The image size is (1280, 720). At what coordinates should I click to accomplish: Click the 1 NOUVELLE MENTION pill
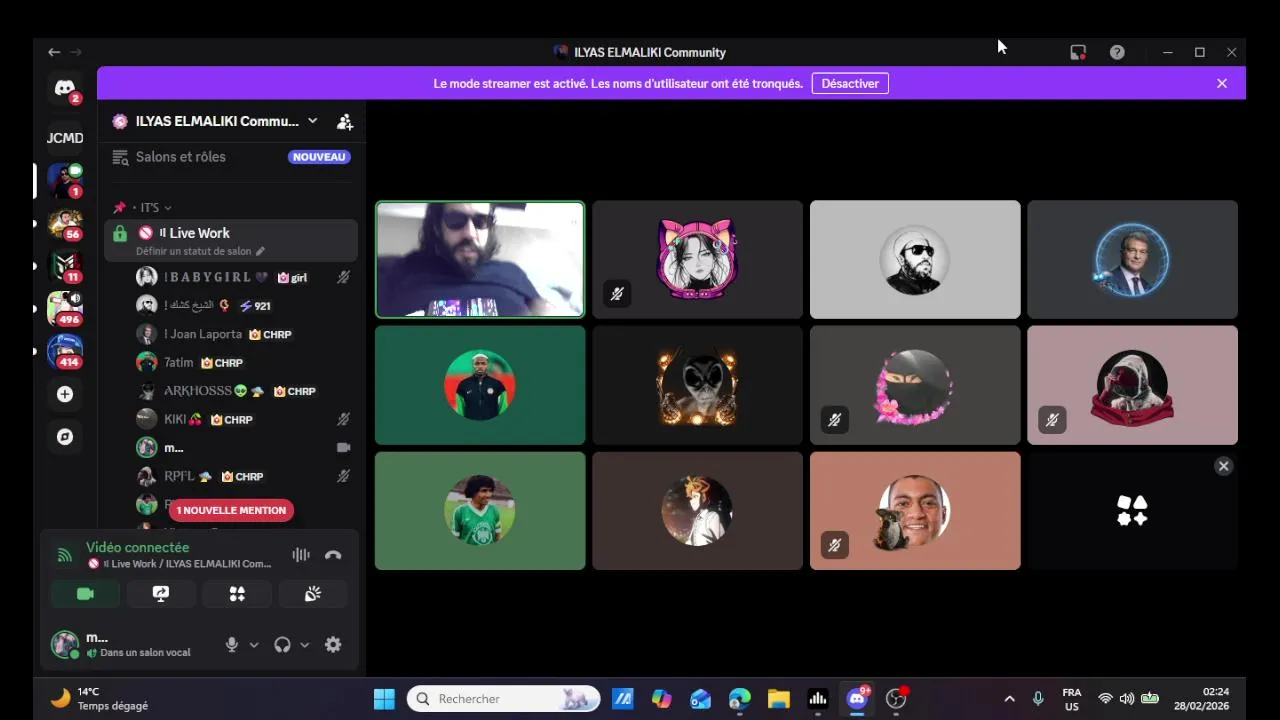coord(232,510)
